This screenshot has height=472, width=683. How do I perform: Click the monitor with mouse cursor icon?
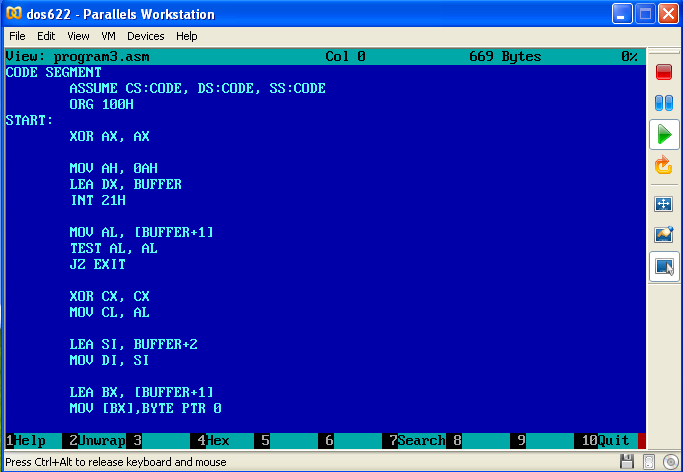click(664, 266)
